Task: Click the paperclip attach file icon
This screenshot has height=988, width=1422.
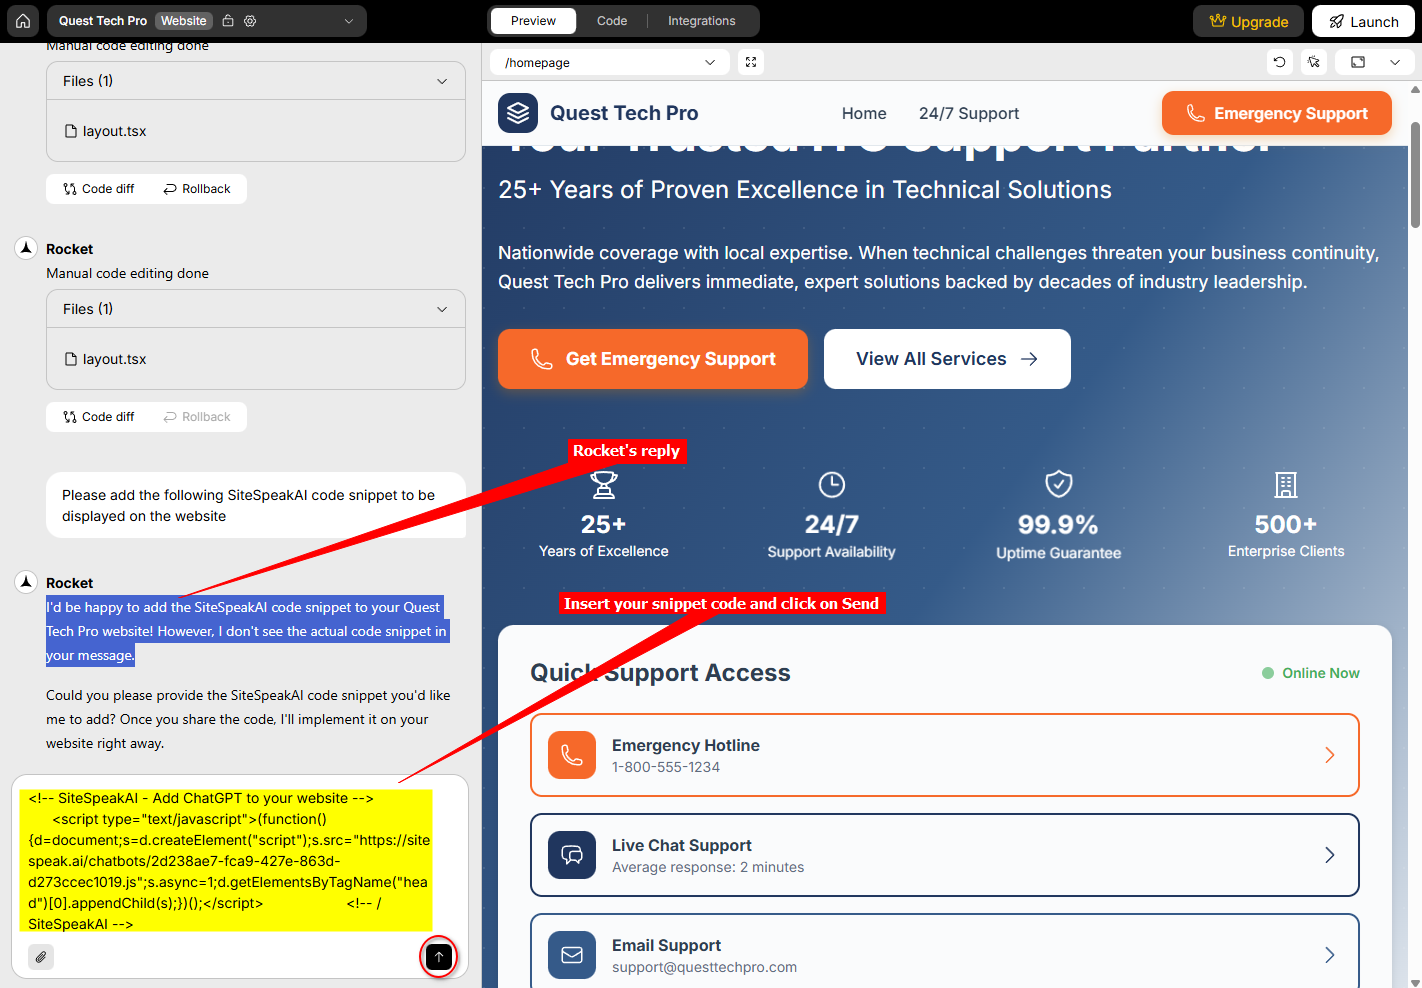Action: point(41,957)
